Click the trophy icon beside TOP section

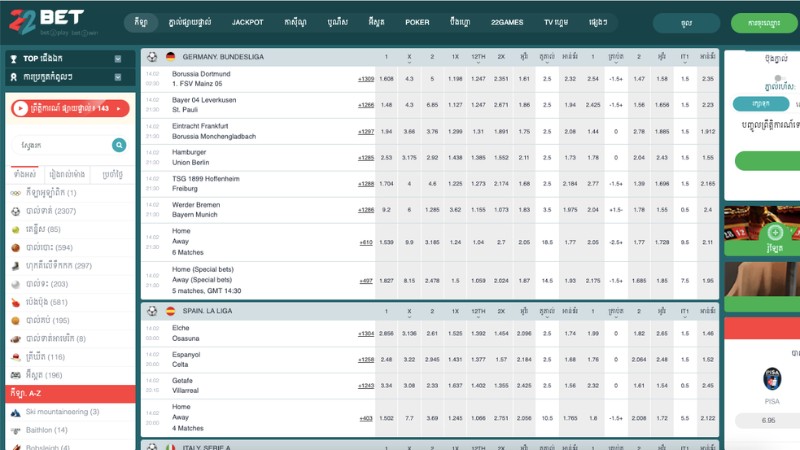(13, 59)
